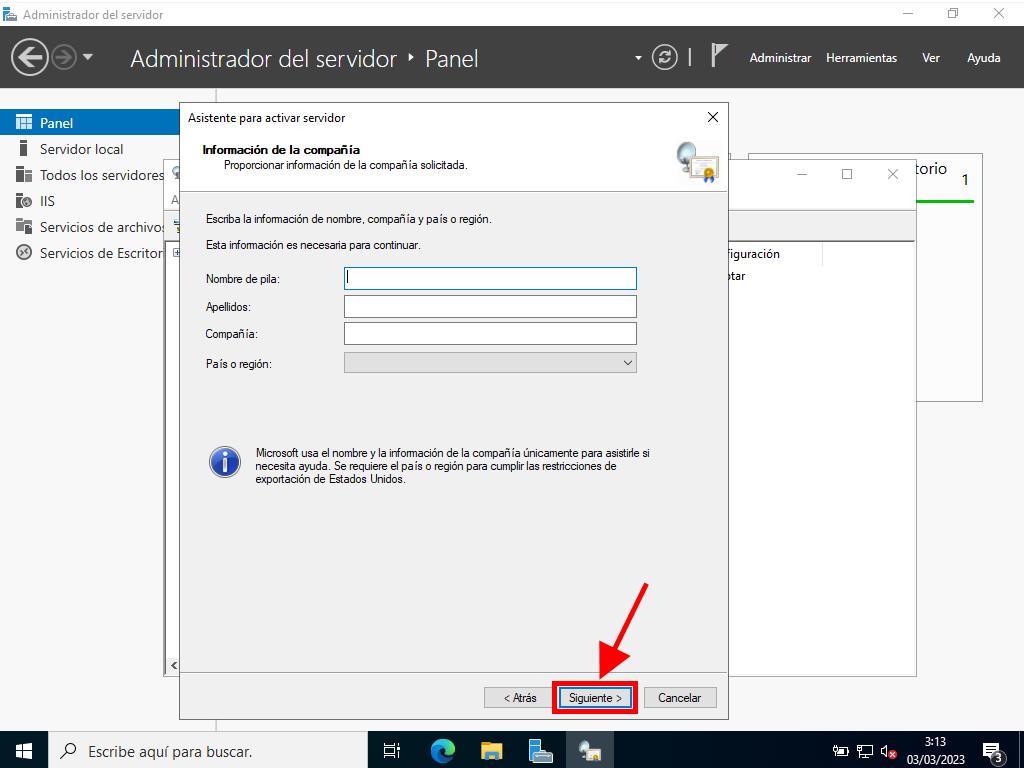Click the back navigation arrow in header

29,57
